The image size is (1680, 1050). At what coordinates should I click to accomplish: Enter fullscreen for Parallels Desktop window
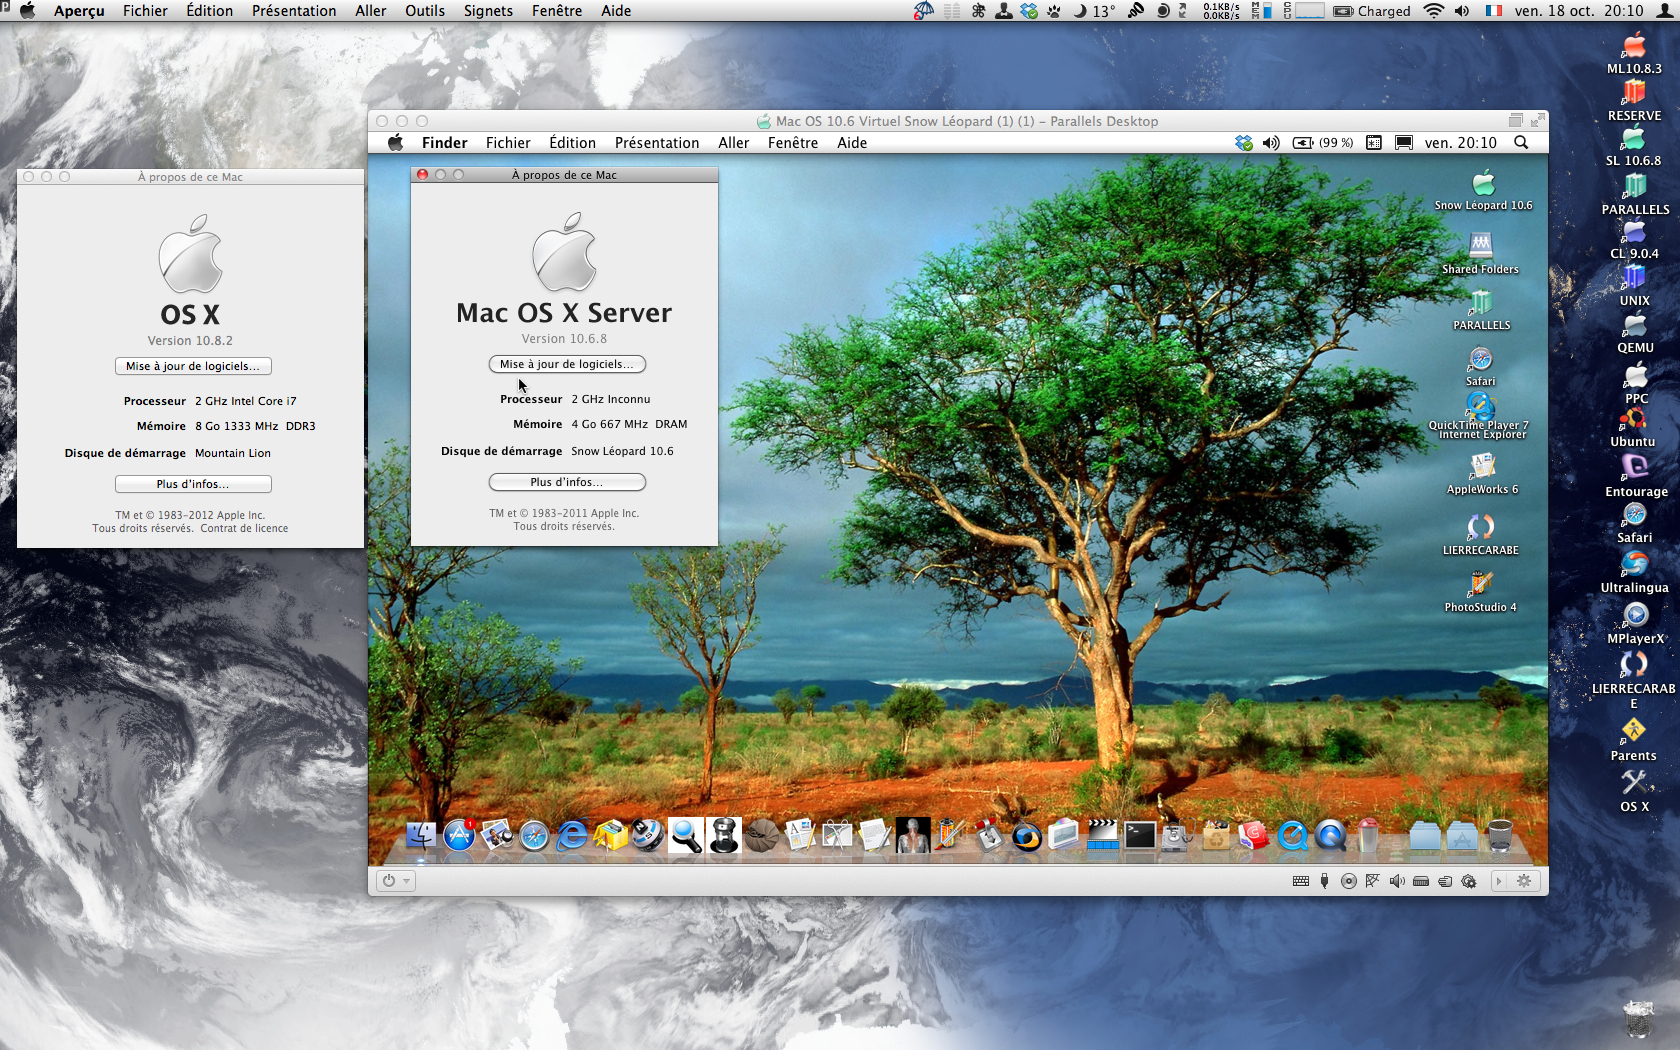pyautogui.click(x=1538, y=120)
